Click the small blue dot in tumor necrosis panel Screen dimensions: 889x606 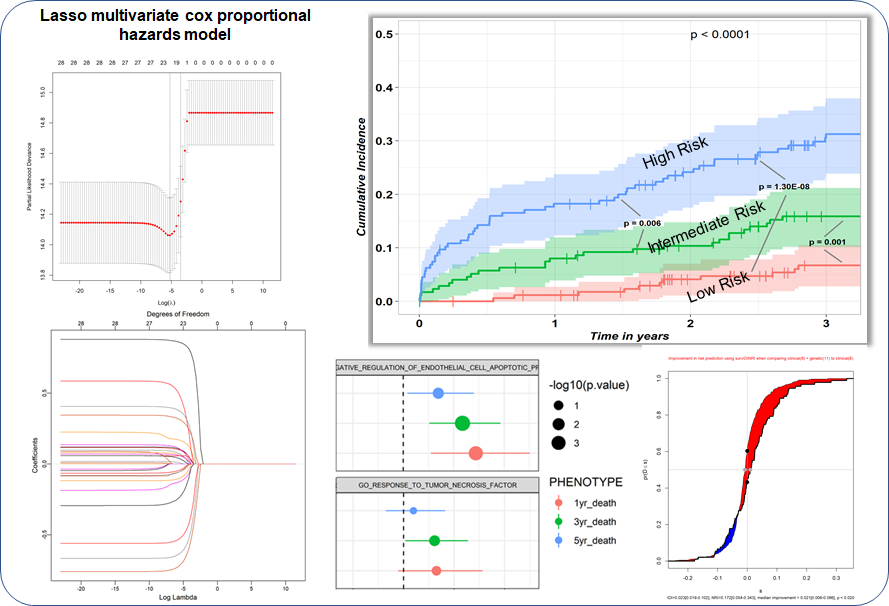pyautogui.click(x=413, y=511)
